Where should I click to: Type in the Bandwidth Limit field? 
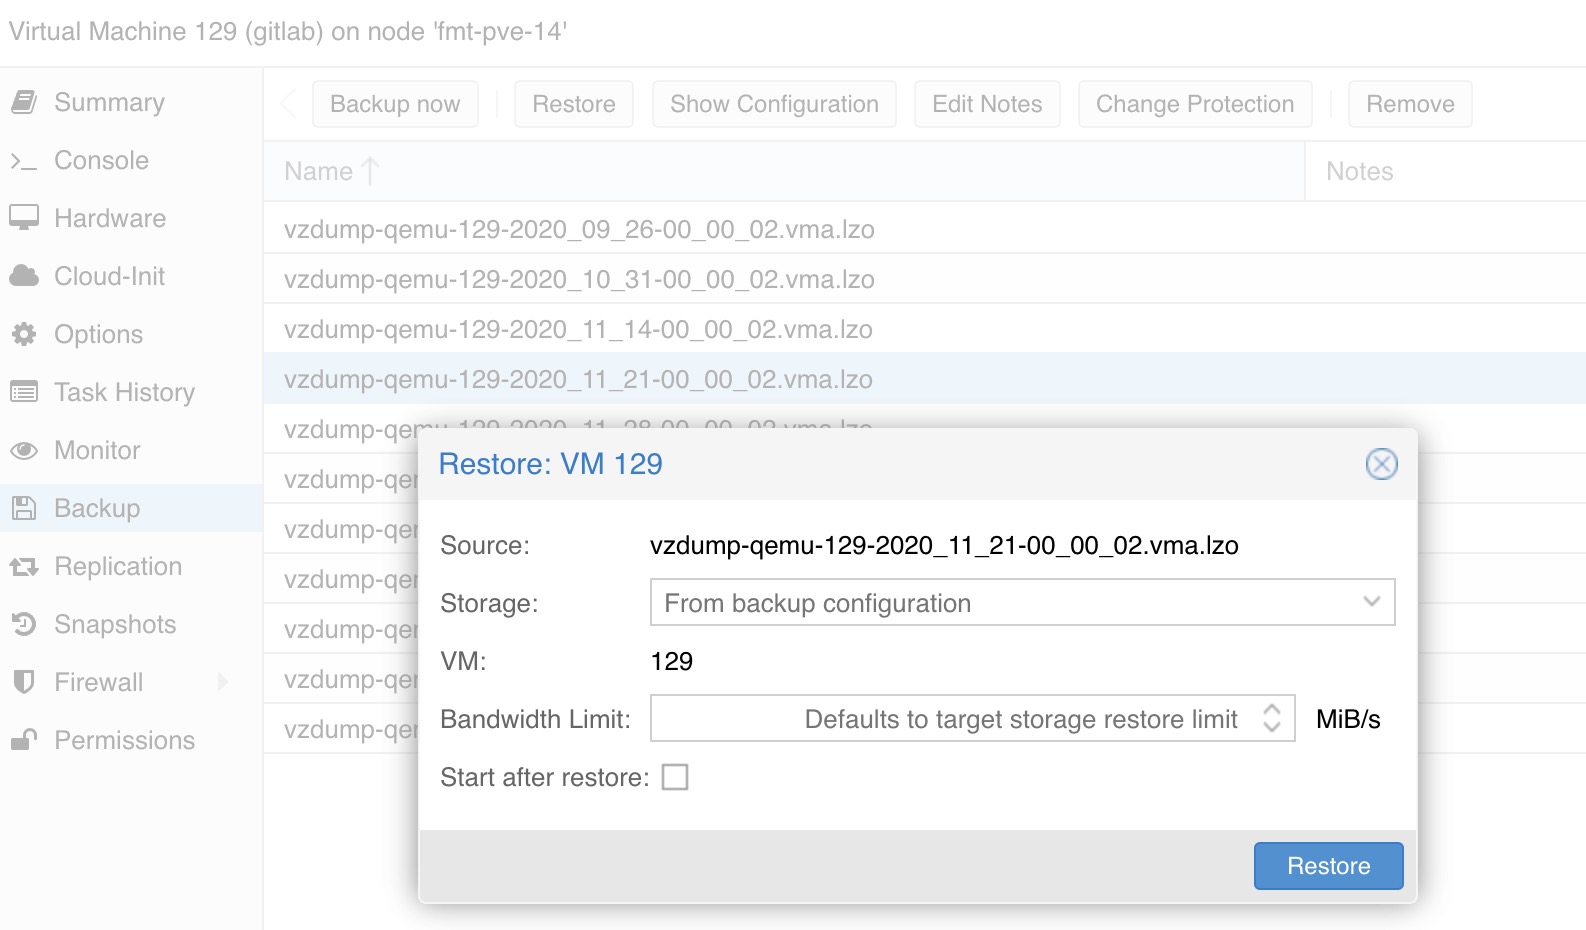[950, 718]
